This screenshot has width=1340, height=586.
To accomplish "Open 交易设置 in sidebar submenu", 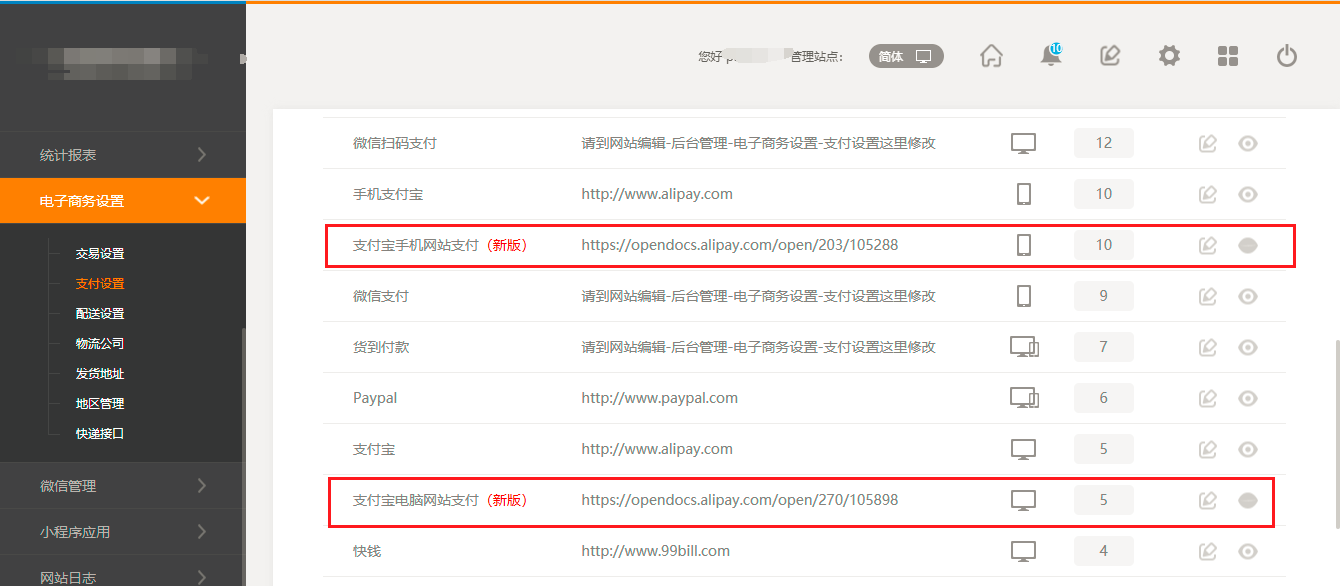I will pyautogui.click(x=100, y=254).
